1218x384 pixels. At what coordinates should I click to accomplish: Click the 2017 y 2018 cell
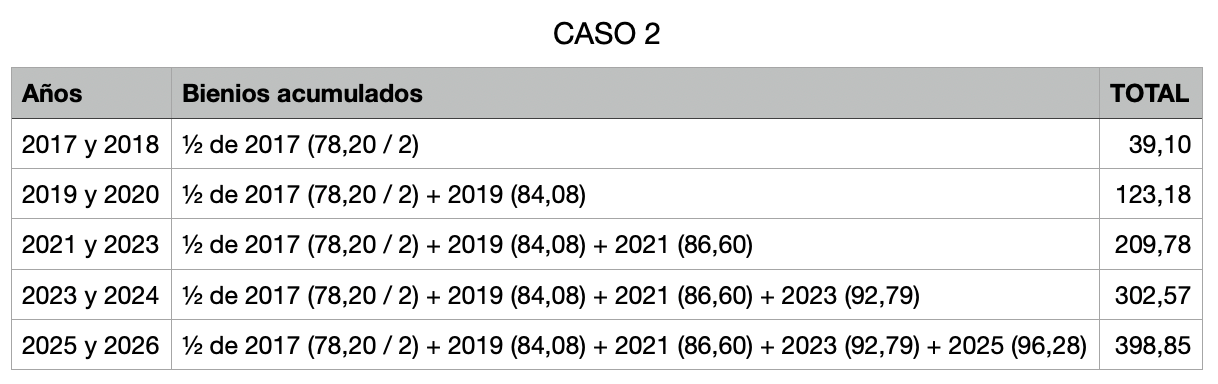[90, 145]
